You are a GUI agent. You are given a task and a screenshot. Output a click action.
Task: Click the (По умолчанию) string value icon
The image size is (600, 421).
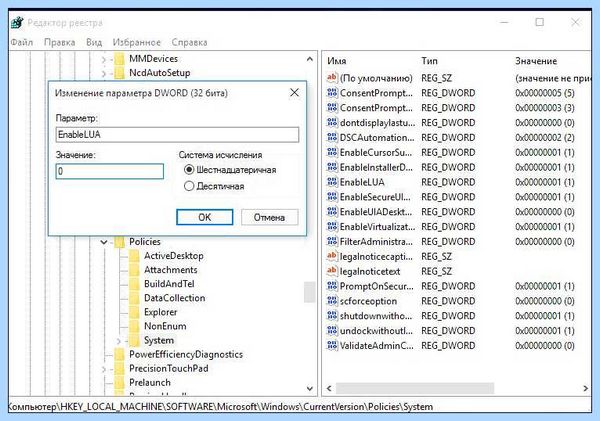click(332, 78)
